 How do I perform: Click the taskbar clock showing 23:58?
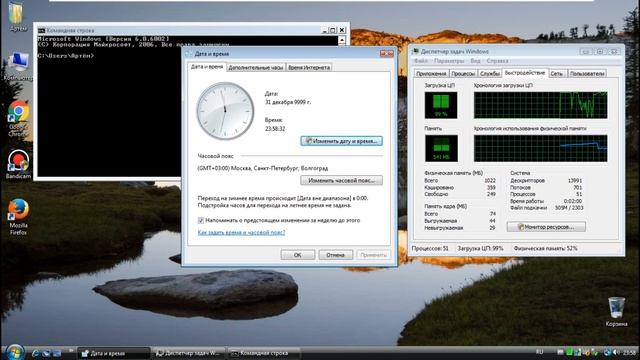pyautogui.click(x=629, y=352)
